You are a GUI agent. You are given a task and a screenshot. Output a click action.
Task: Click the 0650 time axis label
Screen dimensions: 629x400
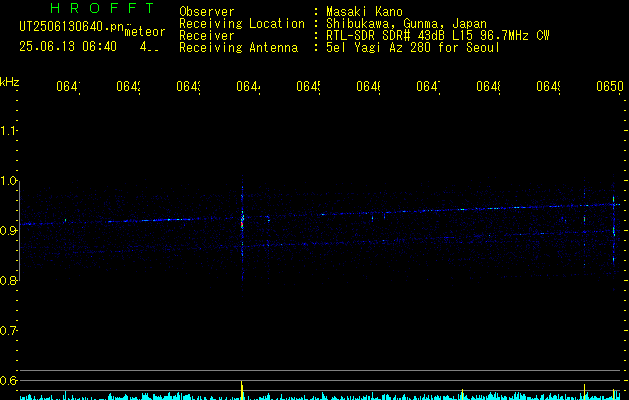610,86
